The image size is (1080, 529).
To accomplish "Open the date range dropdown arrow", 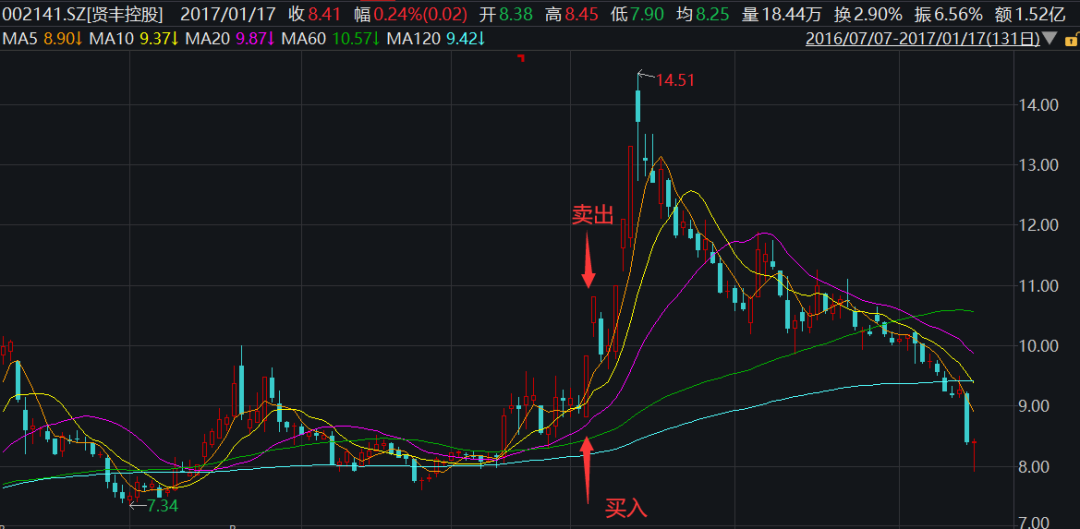I will click(1049, 39).
